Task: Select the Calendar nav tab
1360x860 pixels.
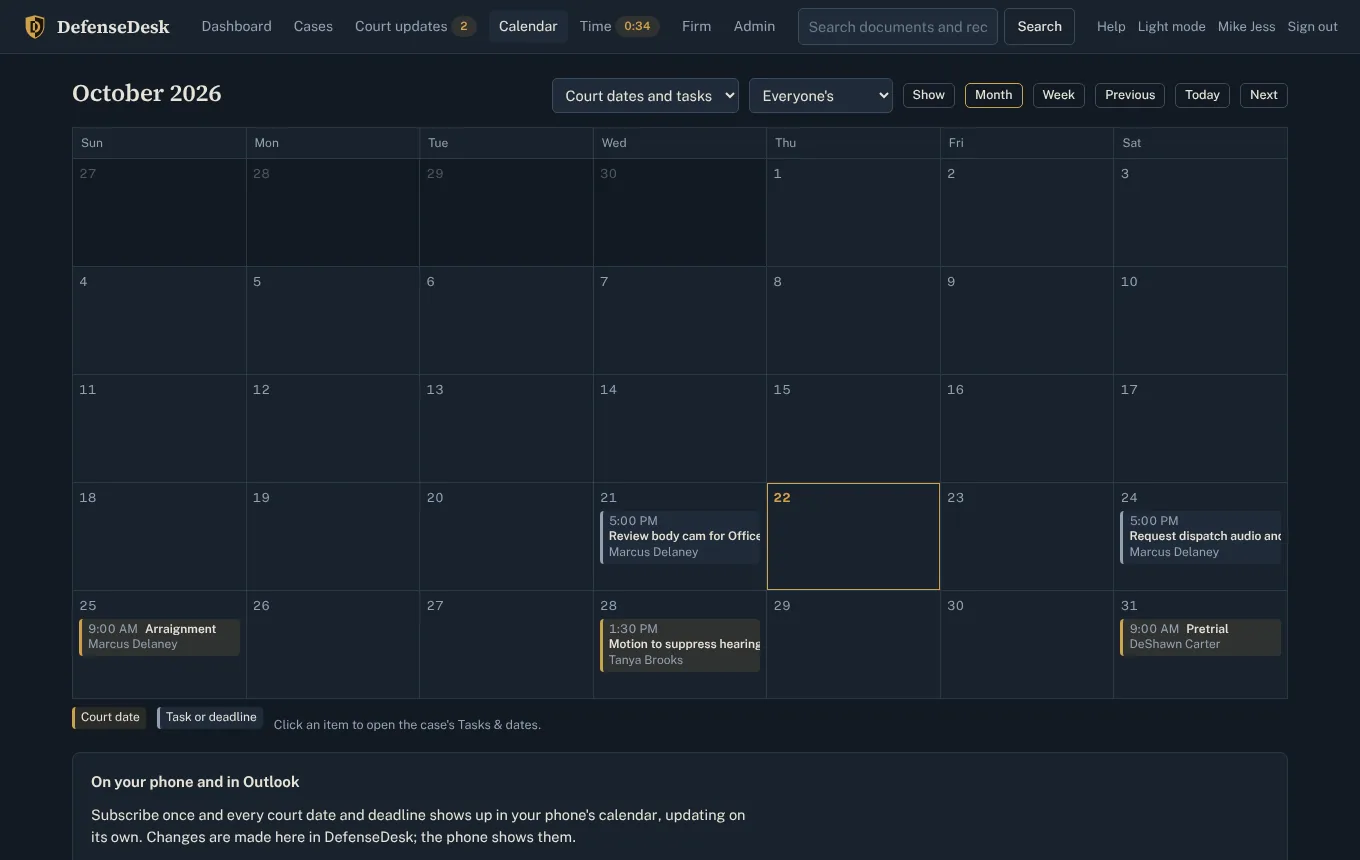Action: click(x=528, y=27)
